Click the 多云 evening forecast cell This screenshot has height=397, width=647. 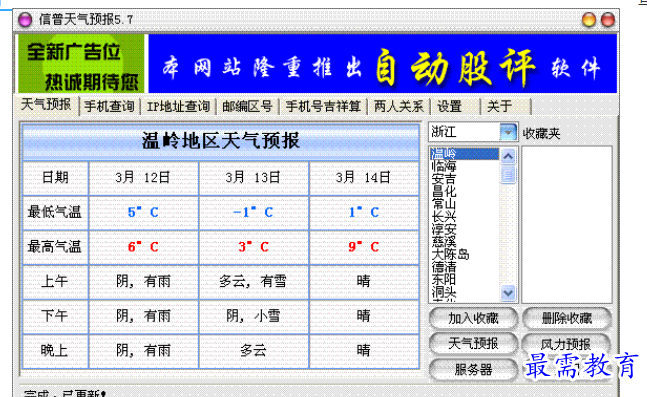coord(253,351)
